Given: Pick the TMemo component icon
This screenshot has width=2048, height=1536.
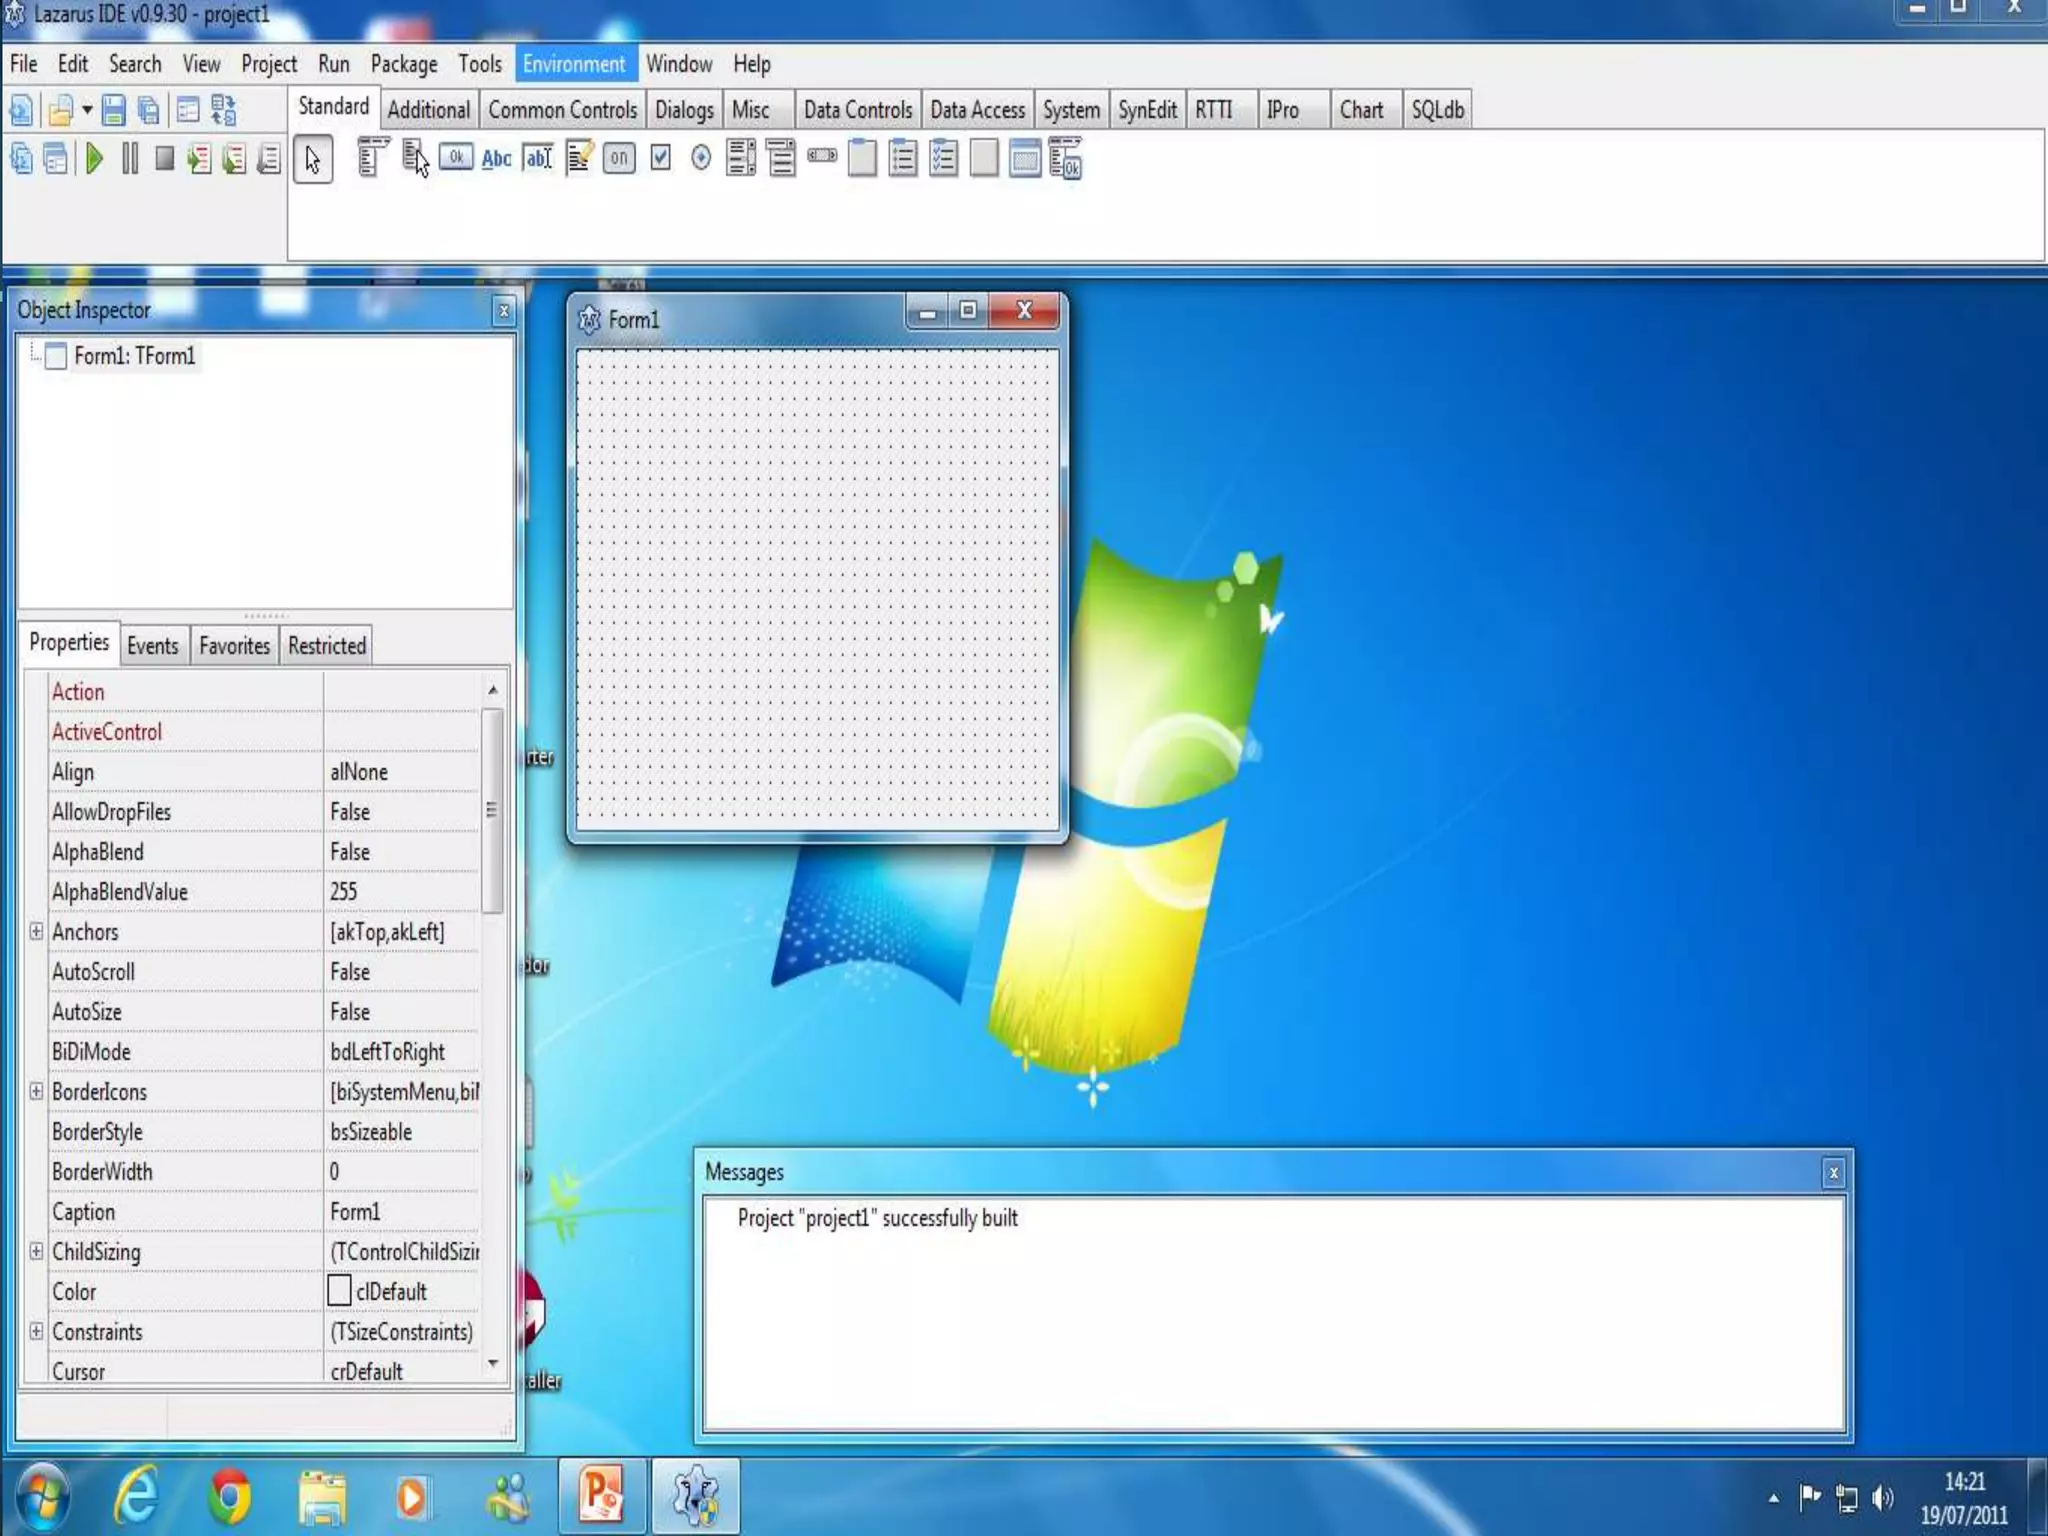Looking at the screenshot, I should [578, 158].
